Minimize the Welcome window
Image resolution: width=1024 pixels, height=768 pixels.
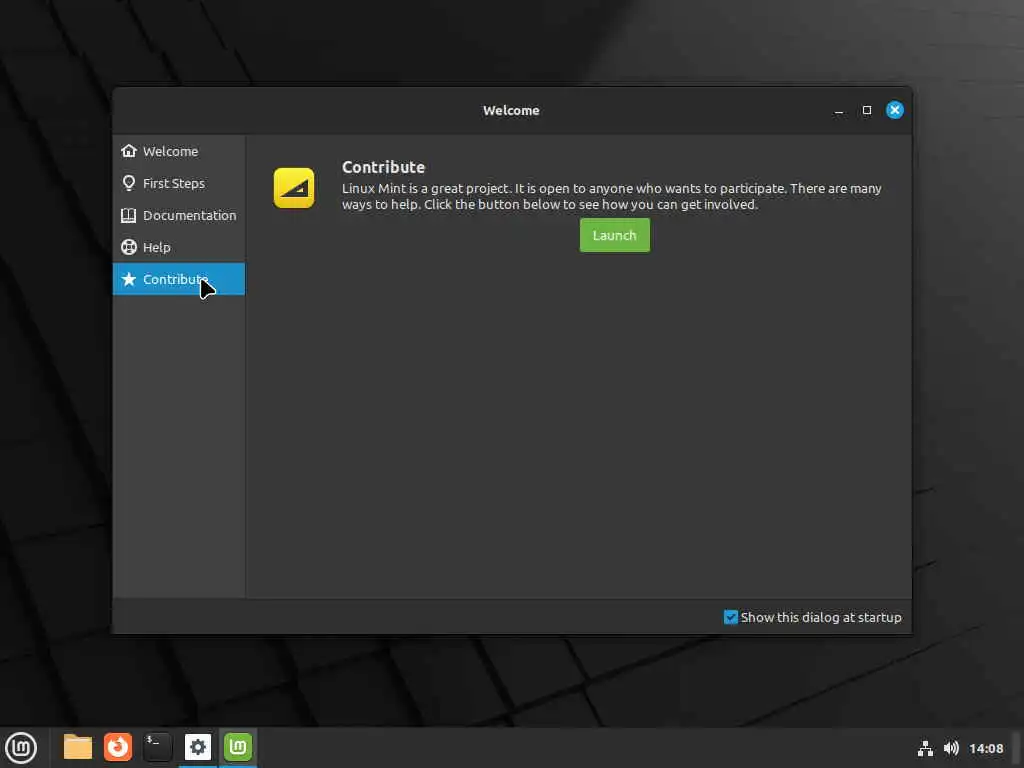tap(839, 110)
